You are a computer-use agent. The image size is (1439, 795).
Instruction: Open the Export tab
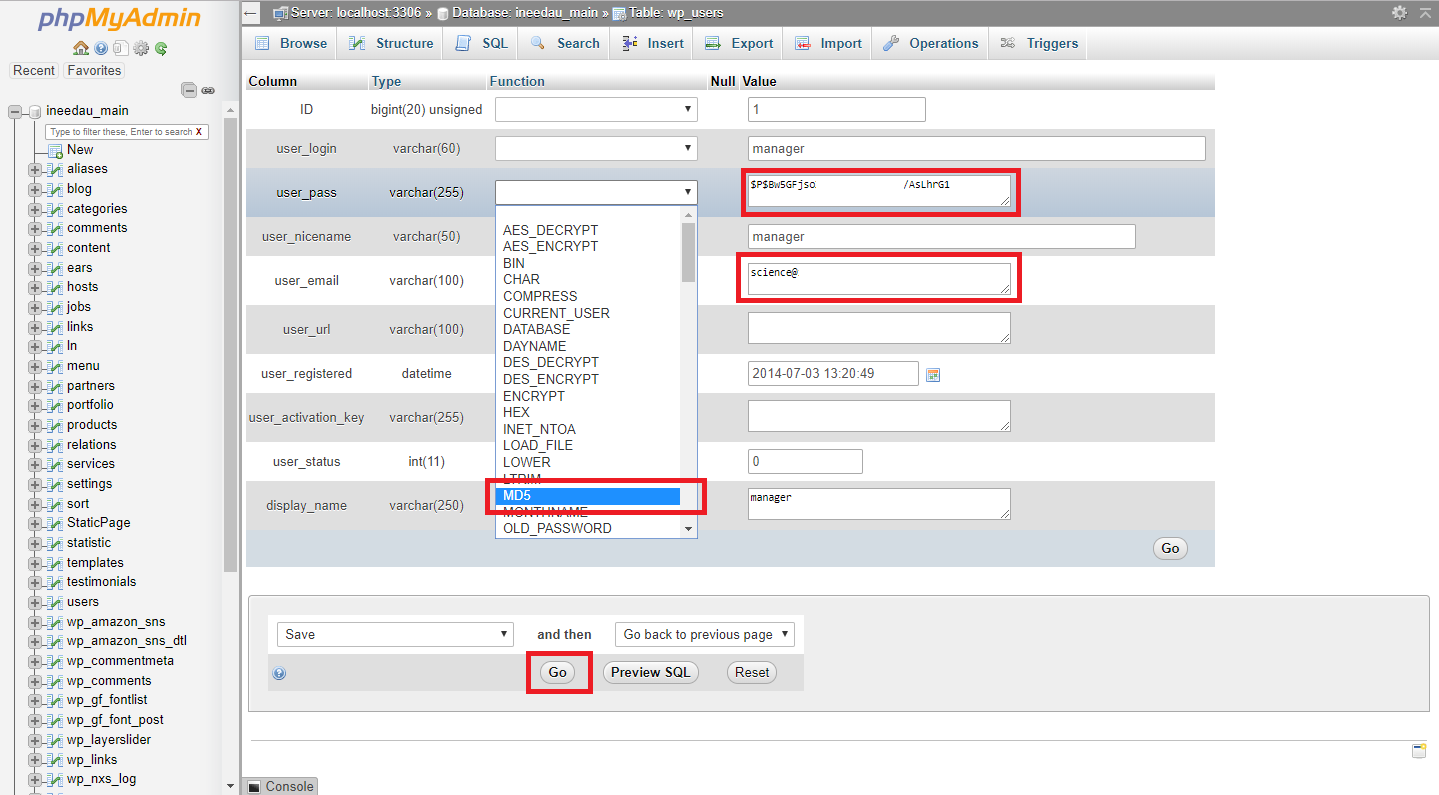pos(740,43)
